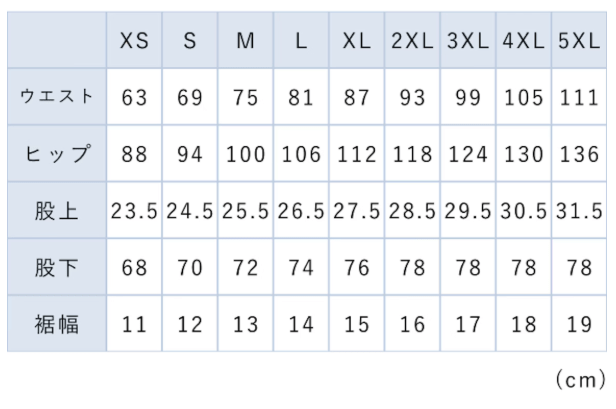Screen dimensions: 616x409
Task: Select the inseam value 68 cell
Action: [x=135, y=269]
